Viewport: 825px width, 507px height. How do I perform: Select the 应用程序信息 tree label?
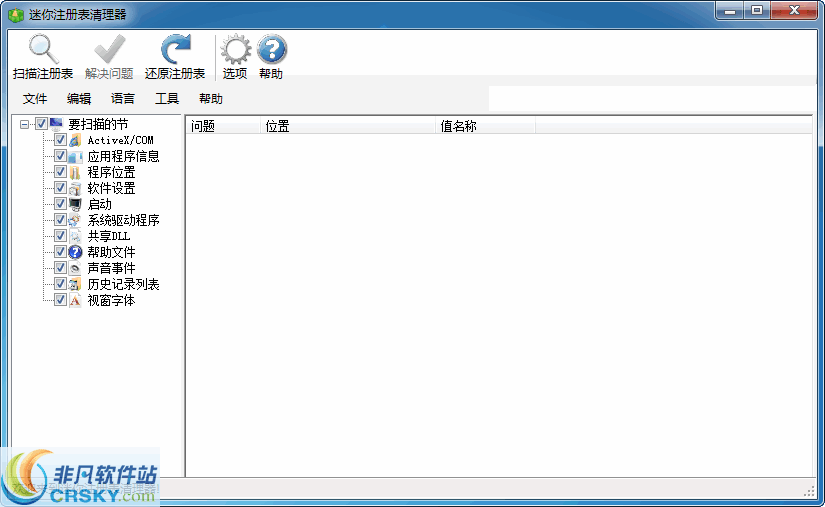point(123,156)
